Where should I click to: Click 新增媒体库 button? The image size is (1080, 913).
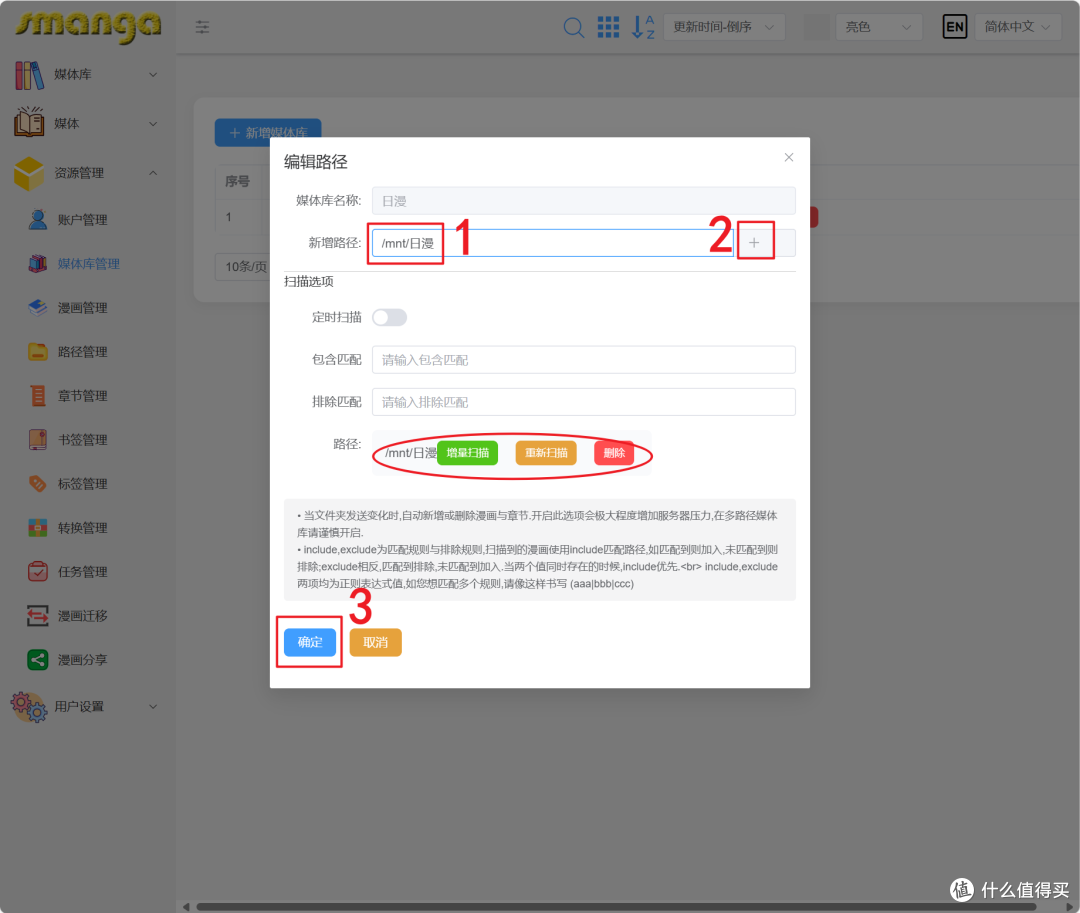tap(268, 132)
